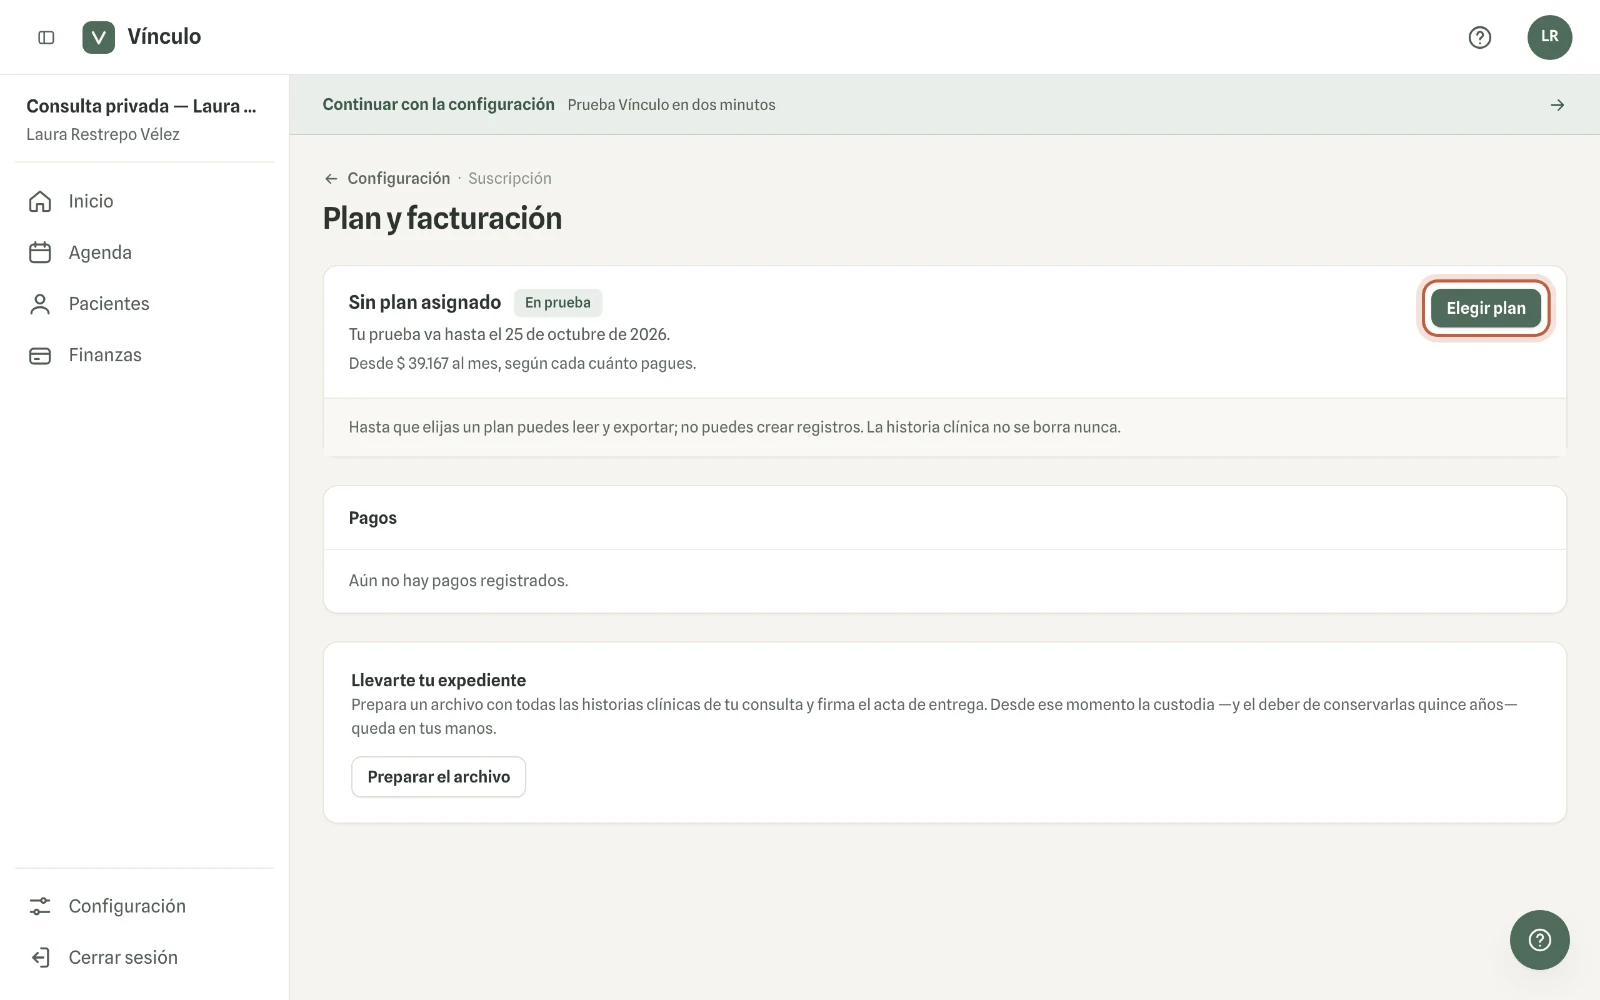Click the Finanzas card icon
1600x1000 pixels.
click(40, 355)
